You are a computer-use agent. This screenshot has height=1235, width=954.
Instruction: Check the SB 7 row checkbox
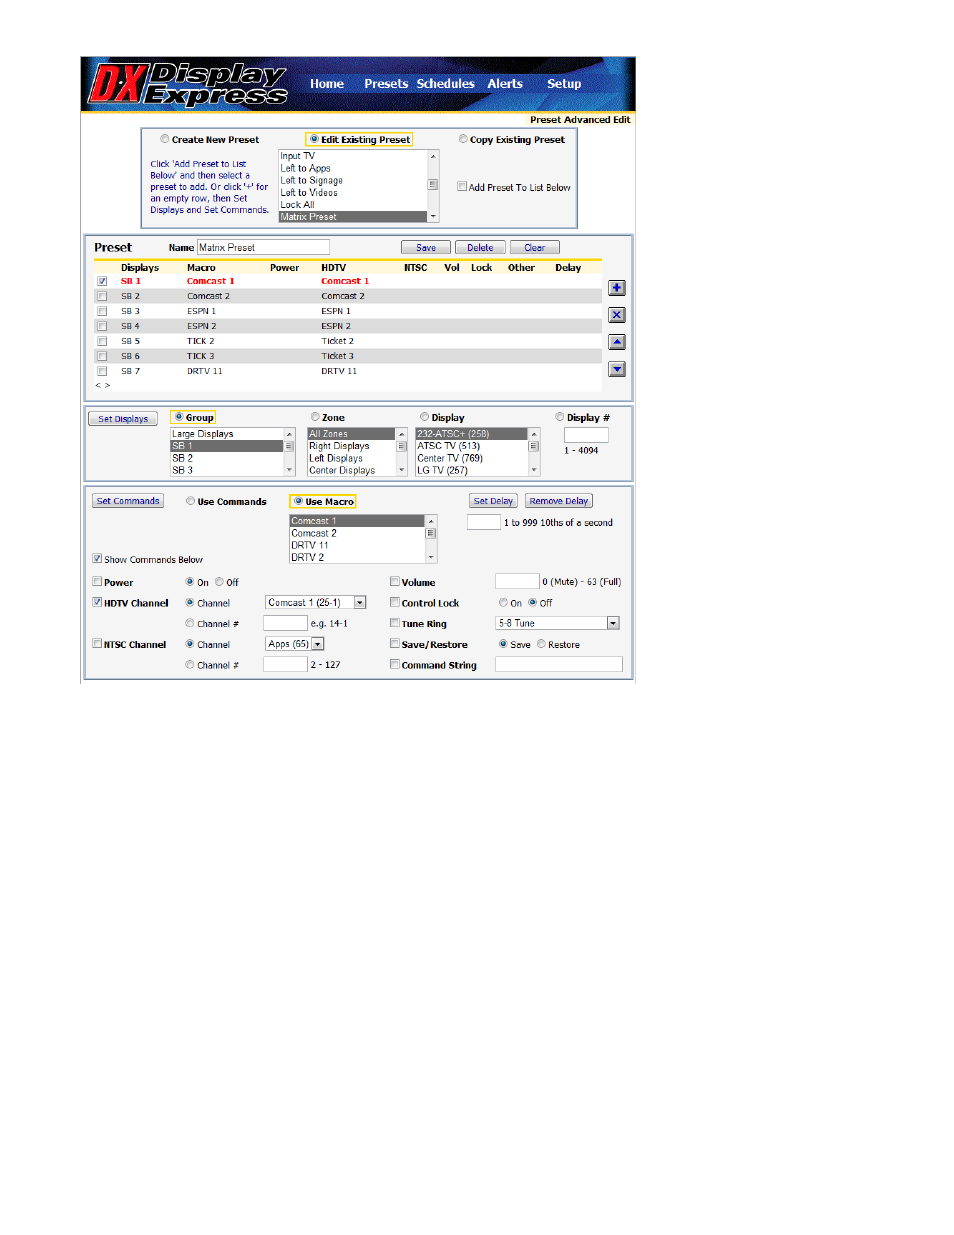tap(102, 371)
